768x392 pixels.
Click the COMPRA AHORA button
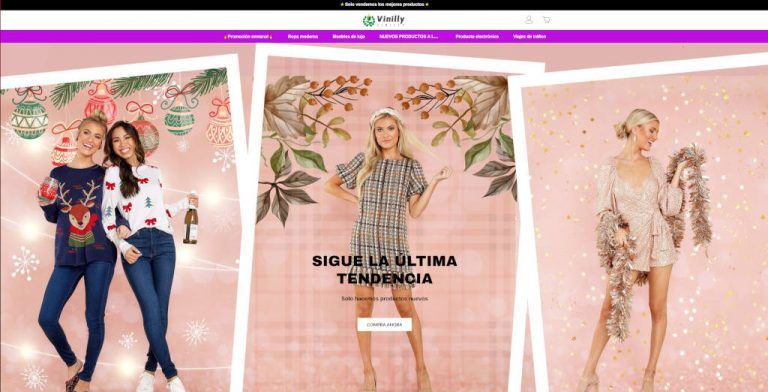point(384,324)
